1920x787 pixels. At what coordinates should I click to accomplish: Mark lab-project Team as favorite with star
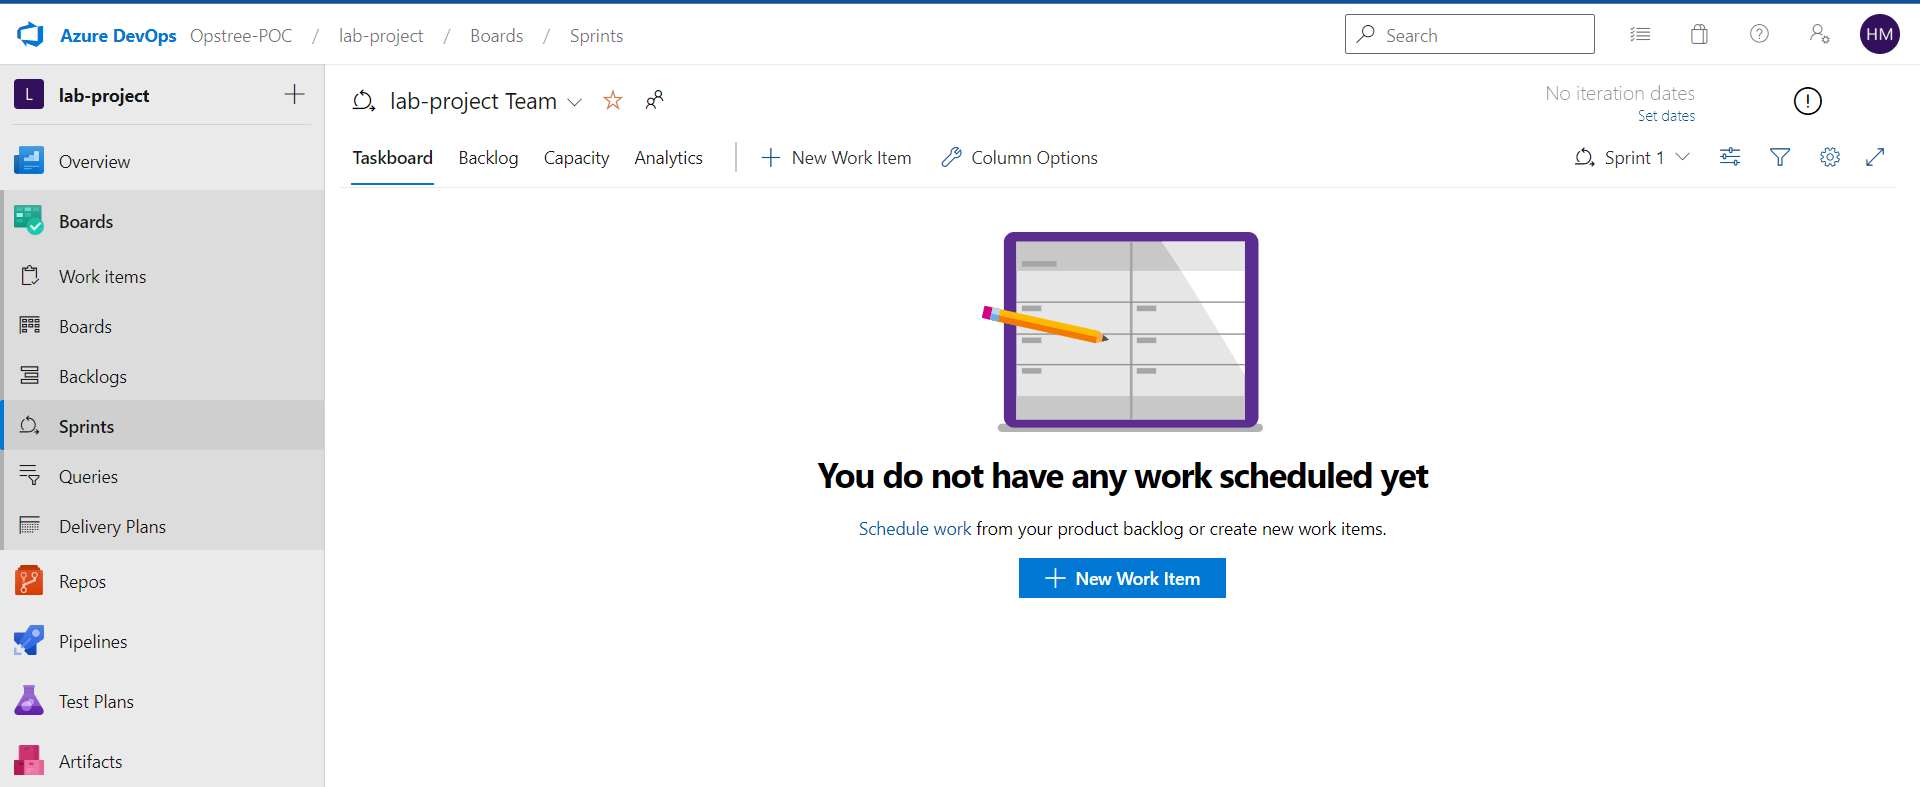(x=613, y=100)
